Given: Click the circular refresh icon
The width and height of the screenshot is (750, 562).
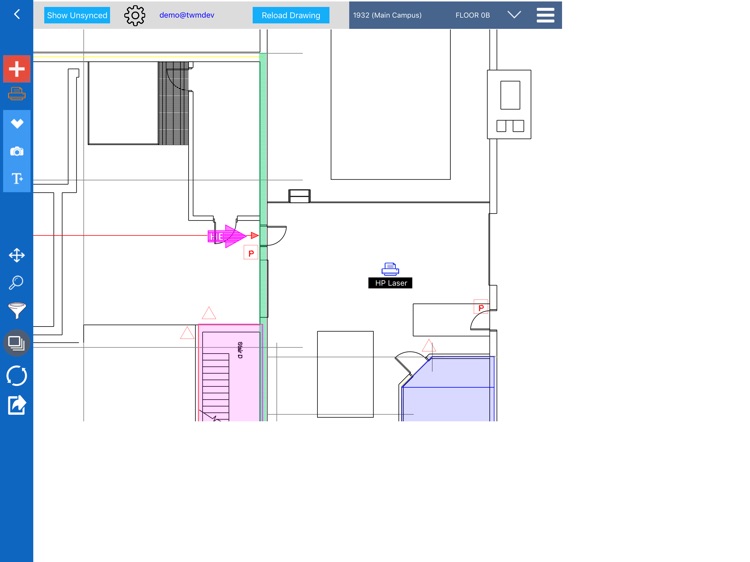Looking at the screenshot, I should pos(17,375).
